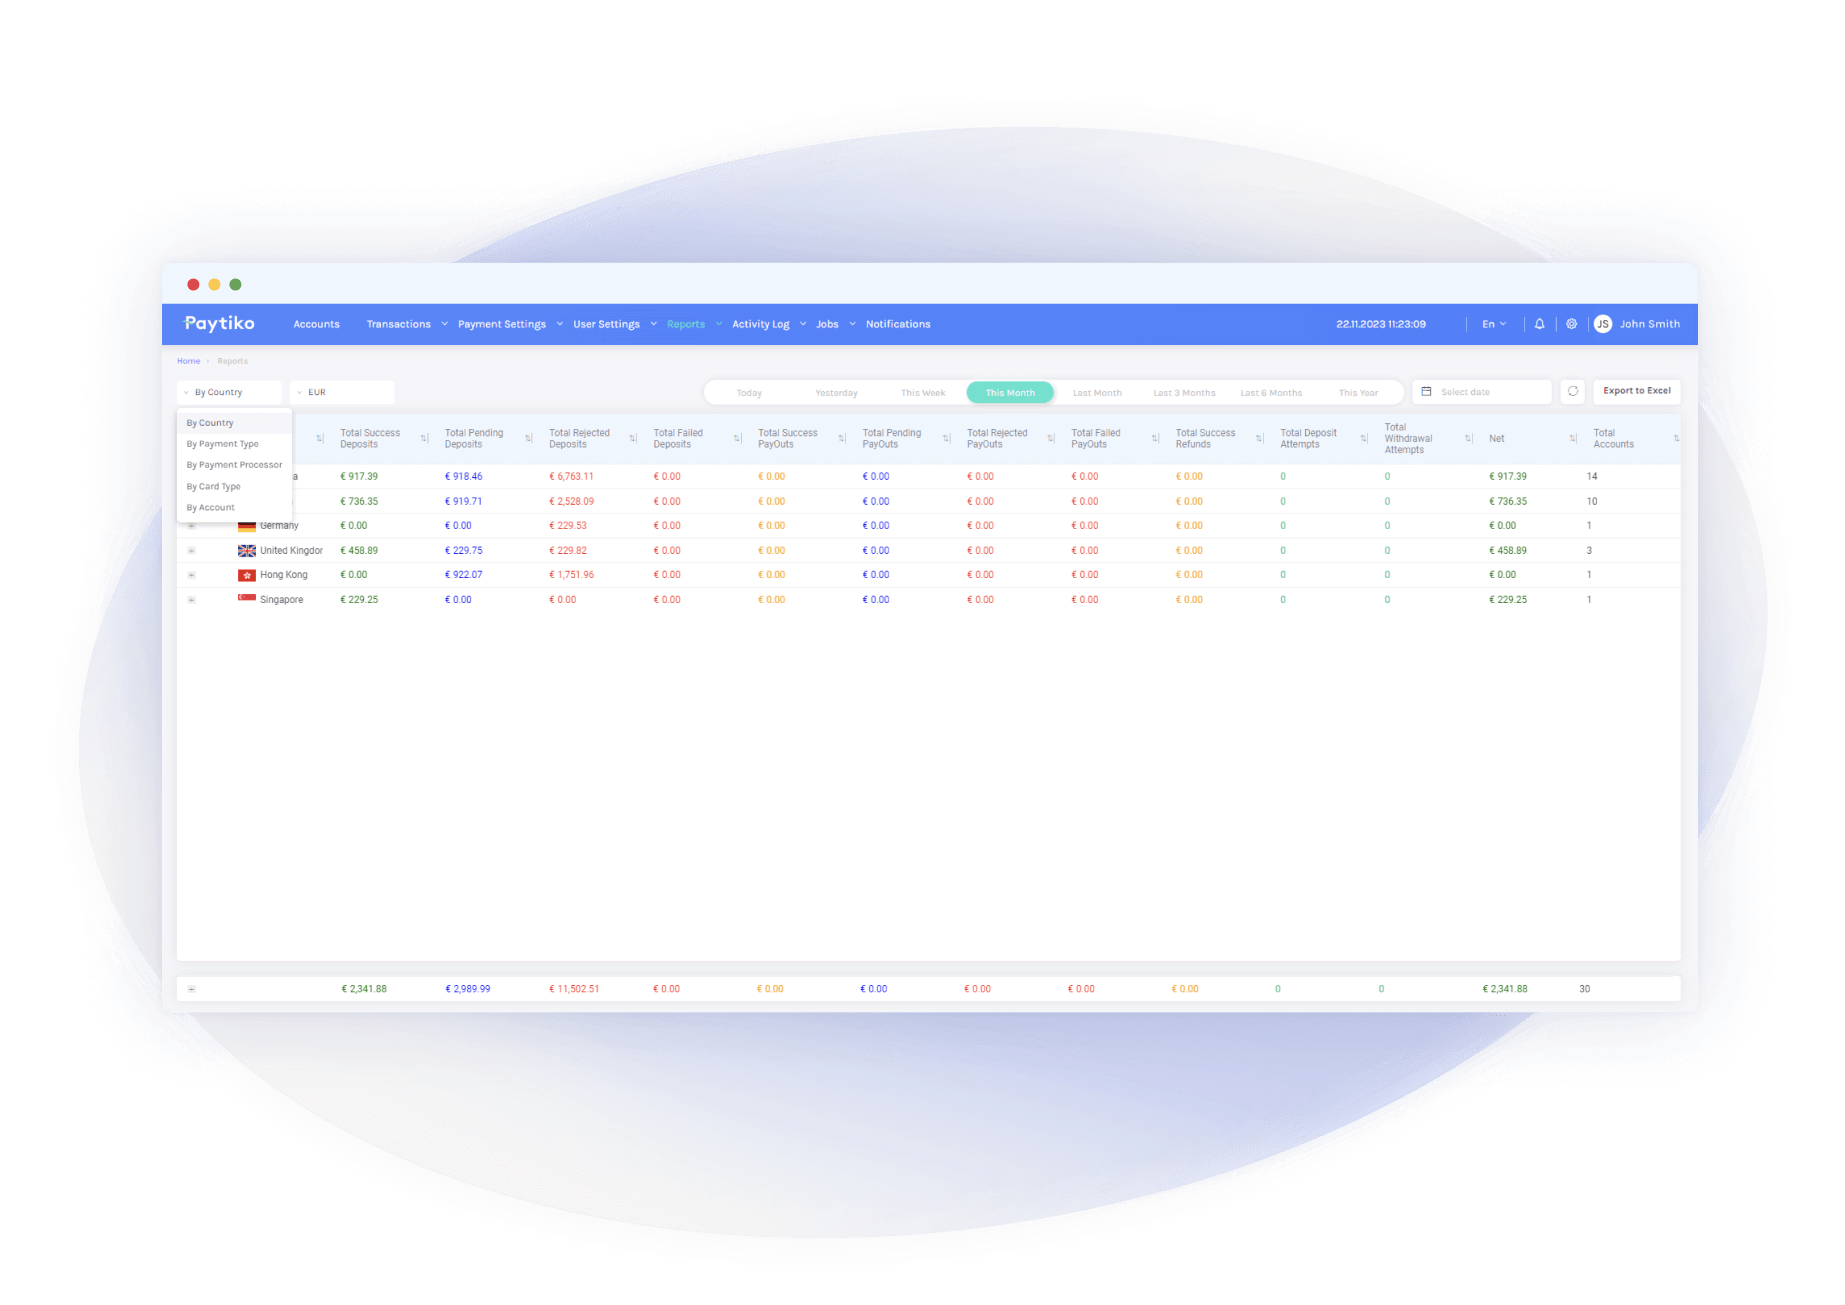Click the Germany flag icon

click(x=246, y=526)
